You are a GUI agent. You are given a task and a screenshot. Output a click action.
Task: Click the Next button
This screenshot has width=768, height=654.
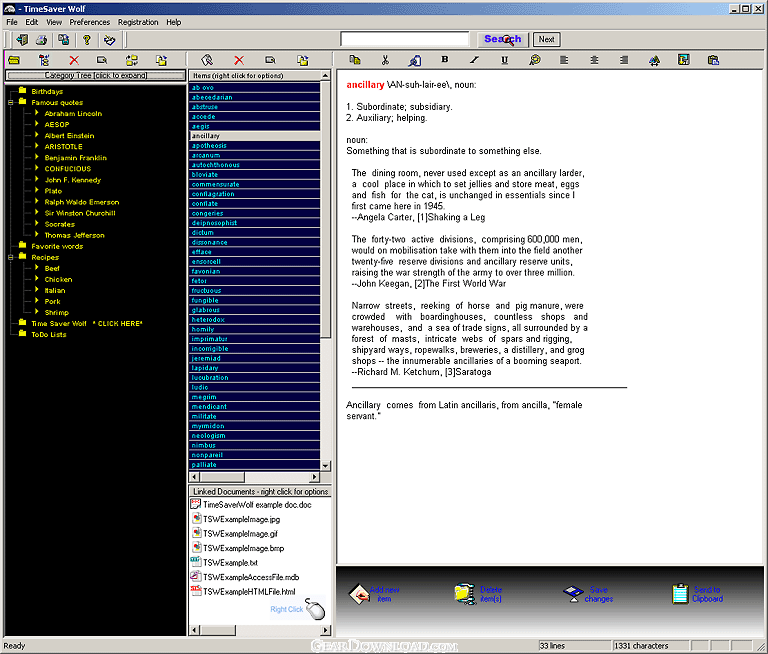(x=547, y=39)
